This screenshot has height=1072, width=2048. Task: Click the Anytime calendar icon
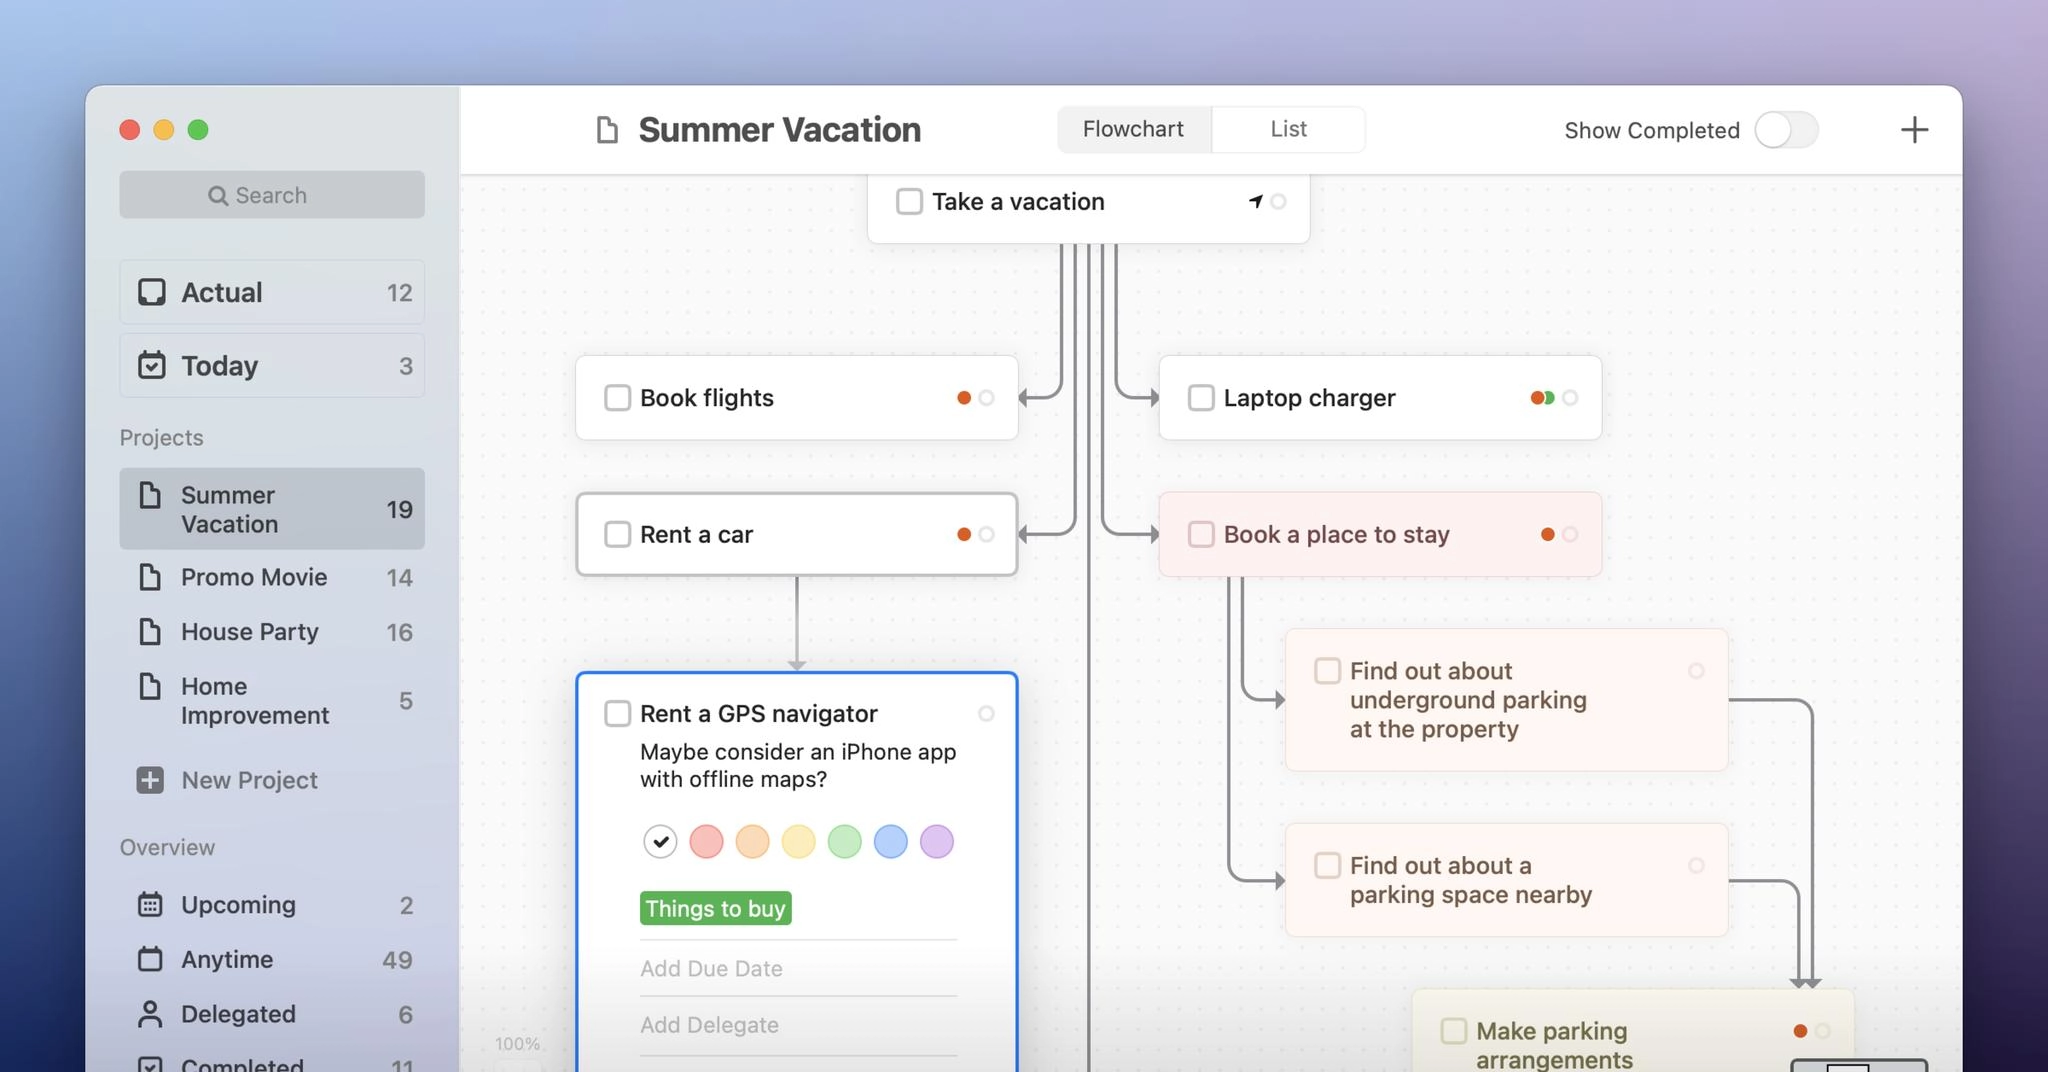[150, 959]
